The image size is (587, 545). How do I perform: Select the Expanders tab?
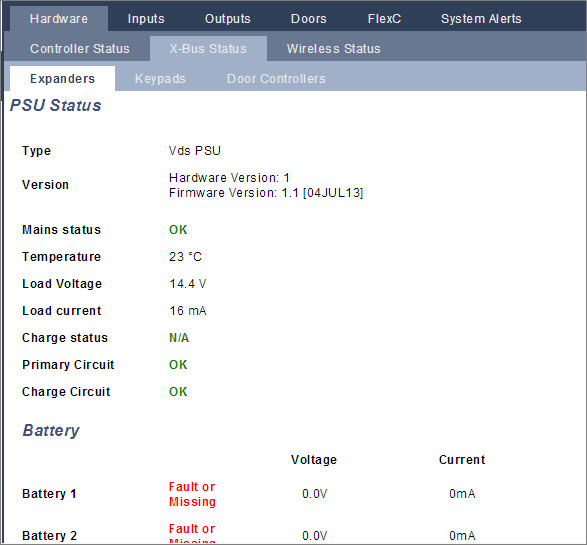pos(63,79)
